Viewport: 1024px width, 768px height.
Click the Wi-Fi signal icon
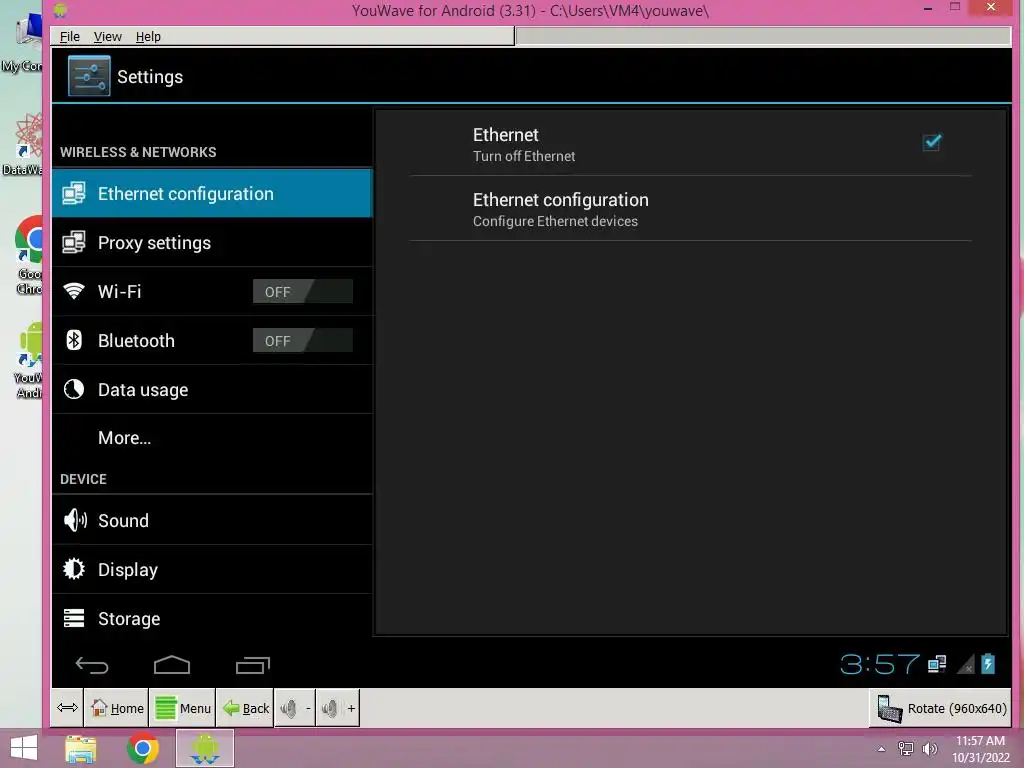point(74,291)
